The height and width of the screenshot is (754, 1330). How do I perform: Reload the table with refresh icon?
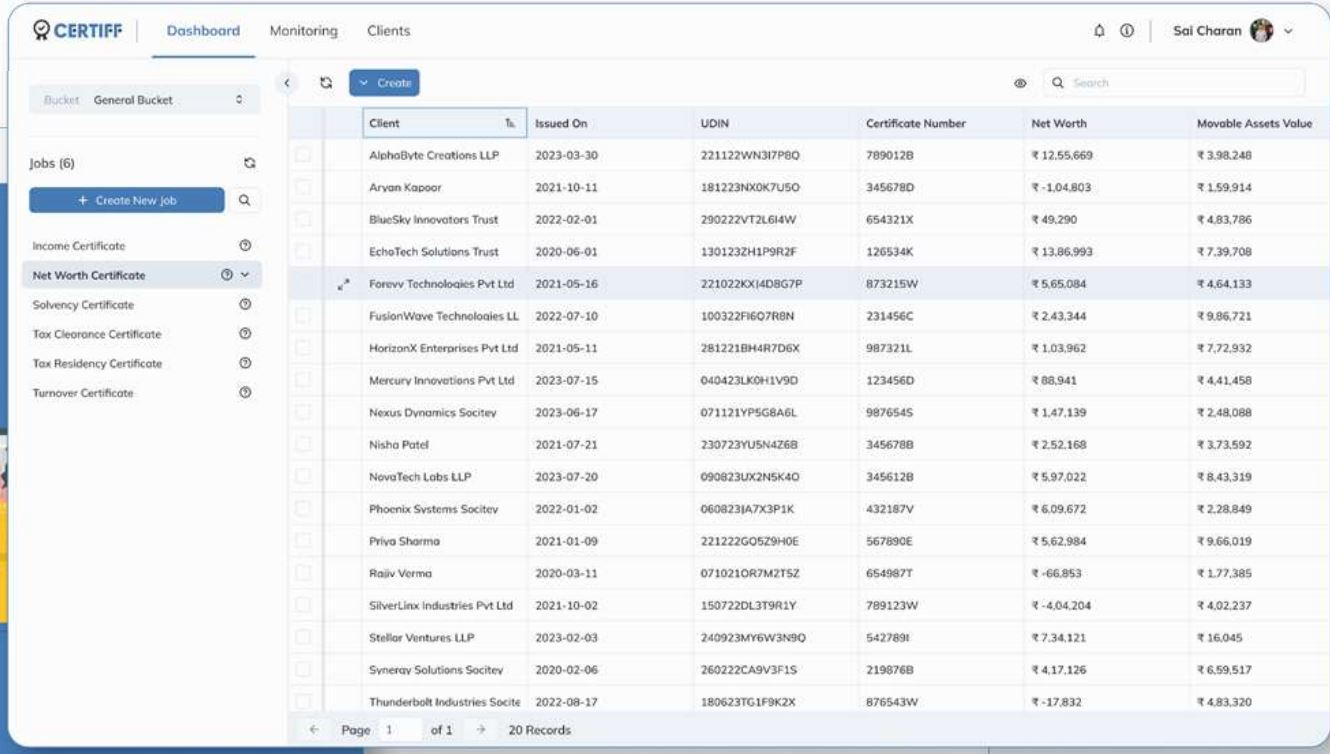coord(325,83)
